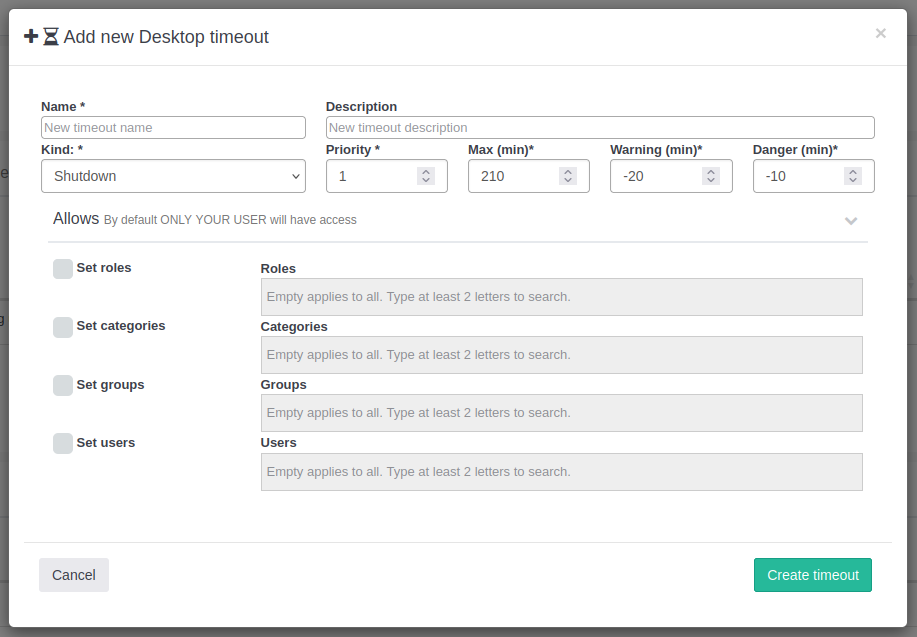The height and width of the screenshot is (637, 917).
Task: Click the Danger (min) stepper arrows
Action: pyautogui.click(x=852, y=176)
